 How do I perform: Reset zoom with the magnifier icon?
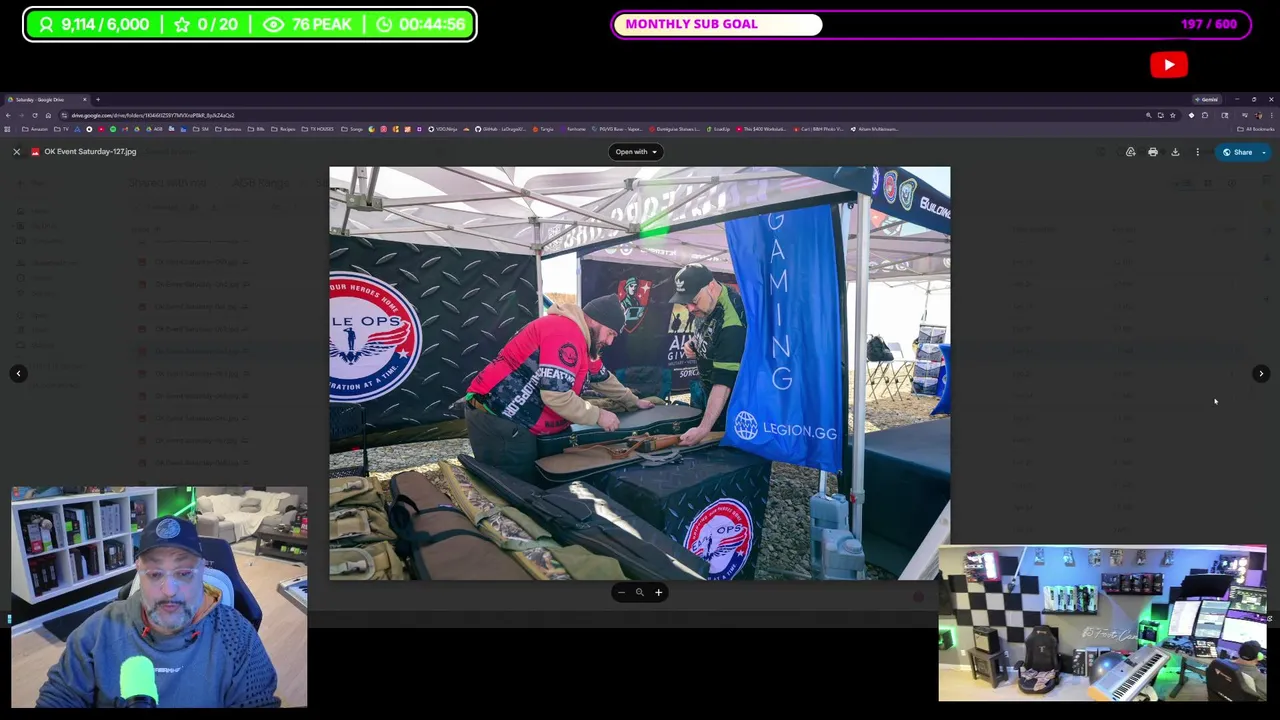(640, 592)
